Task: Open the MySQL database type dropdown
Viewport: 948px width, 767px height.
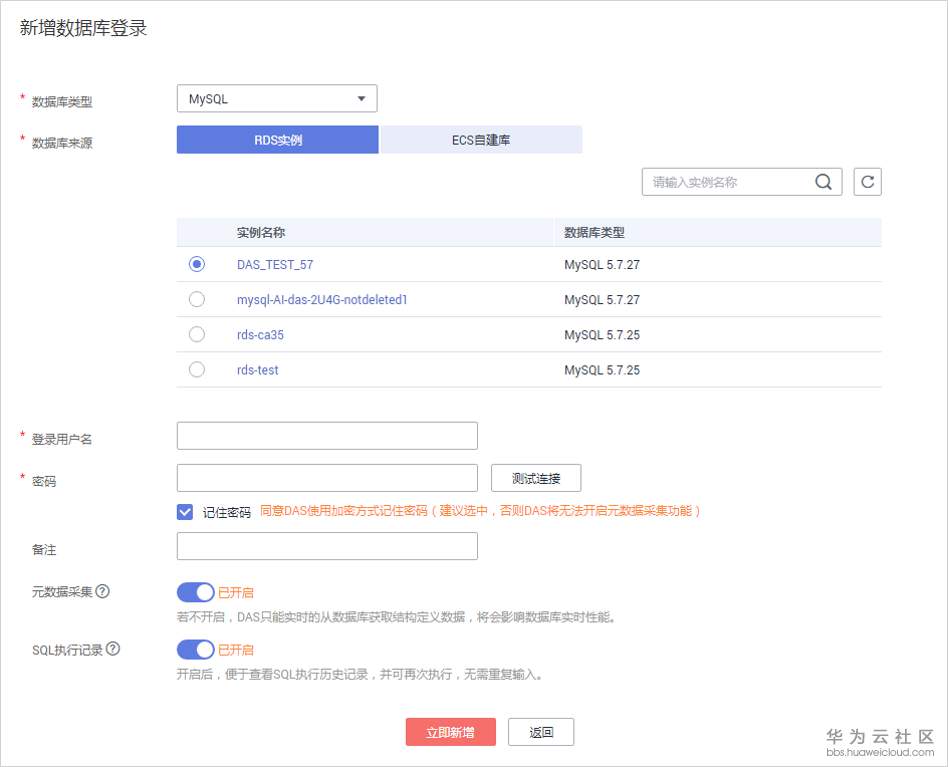Action: (277, 98)
